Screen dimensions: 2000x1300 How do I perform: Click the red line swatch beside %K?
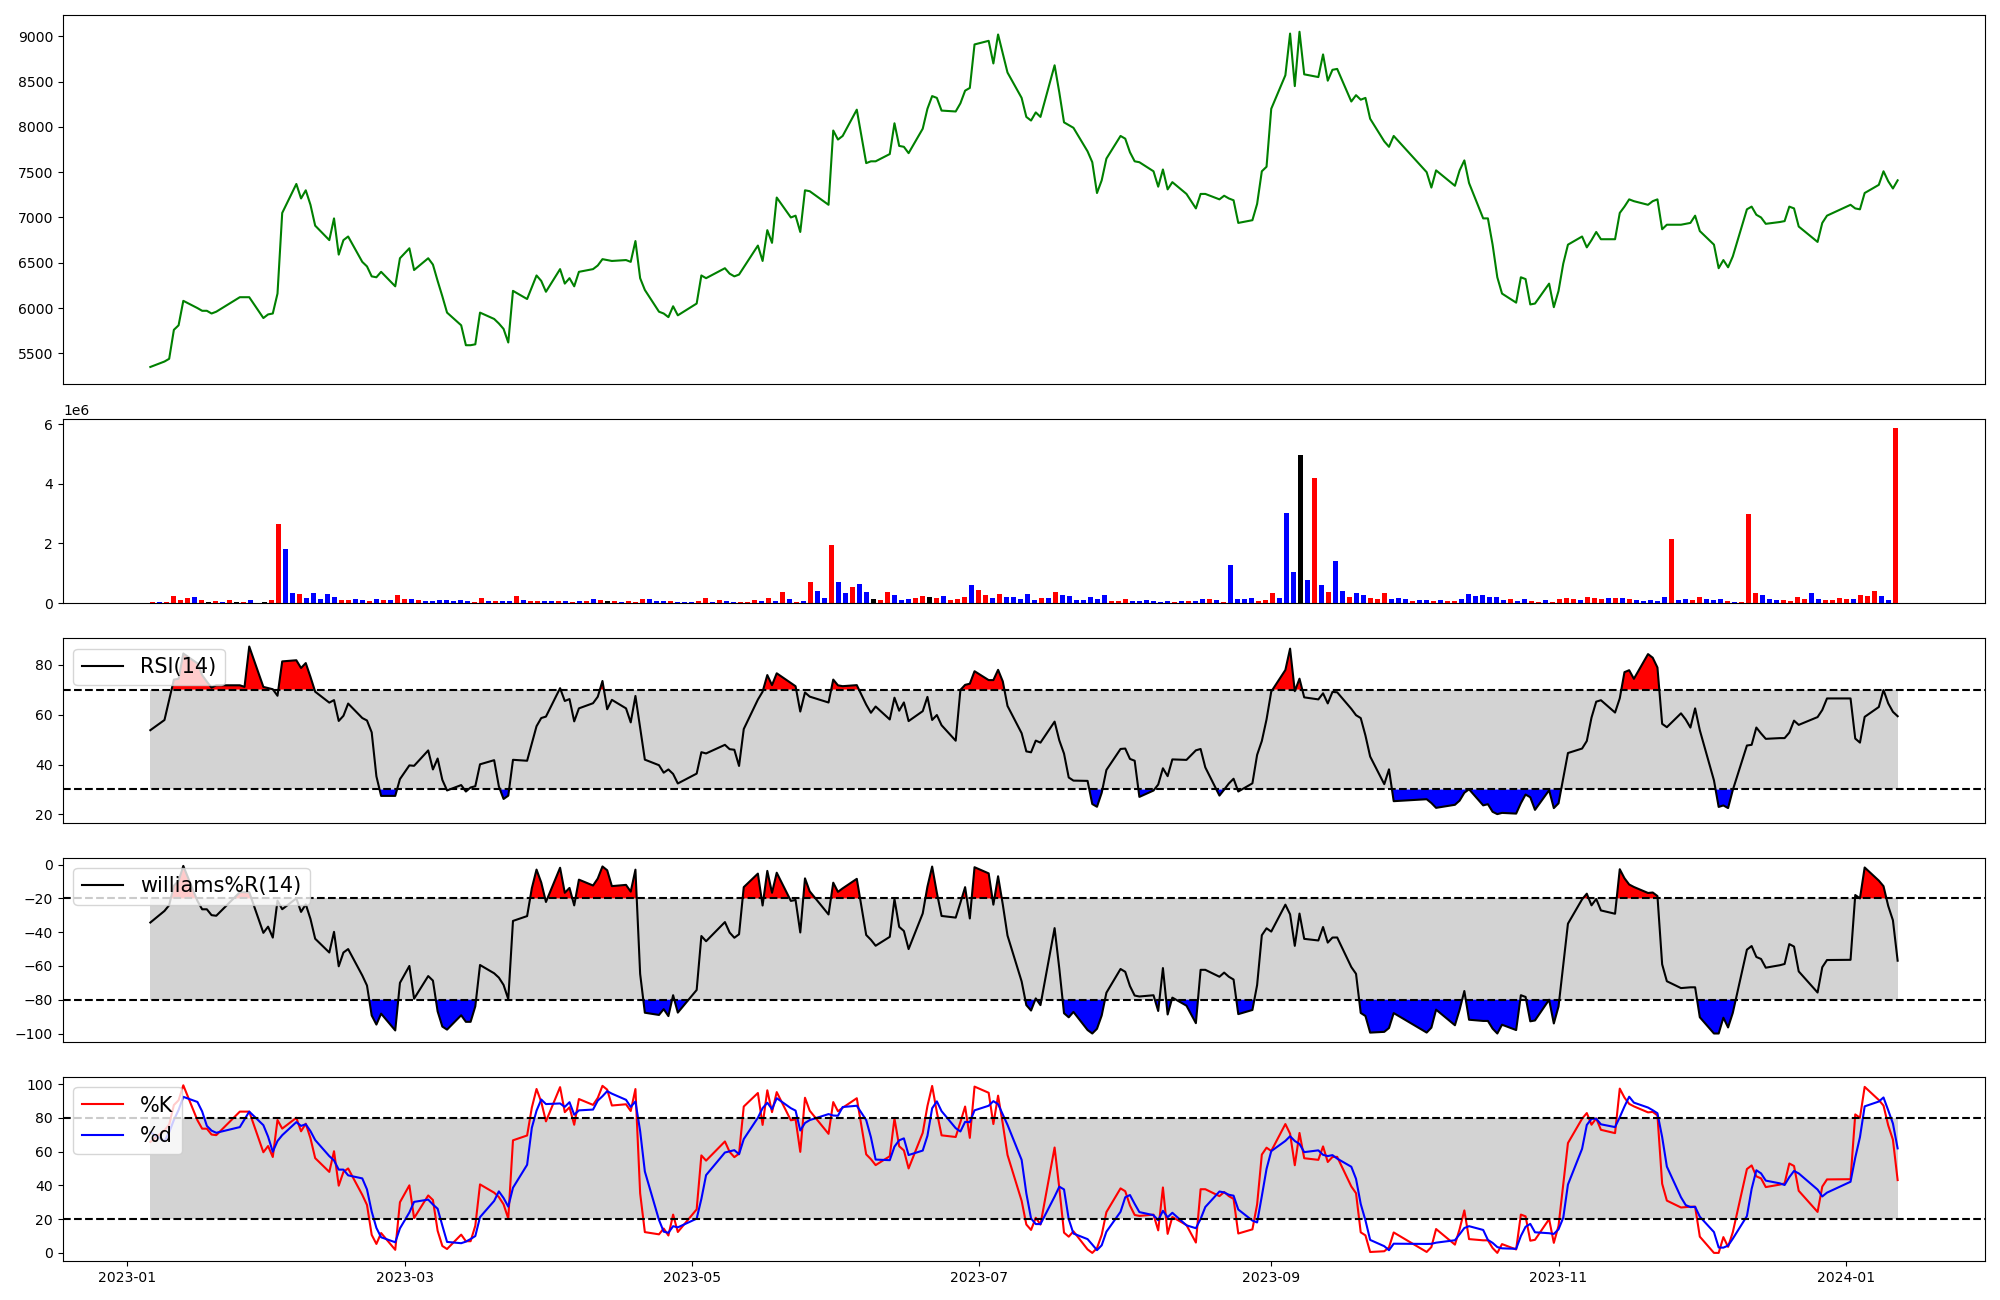[x=102, y=1105]
